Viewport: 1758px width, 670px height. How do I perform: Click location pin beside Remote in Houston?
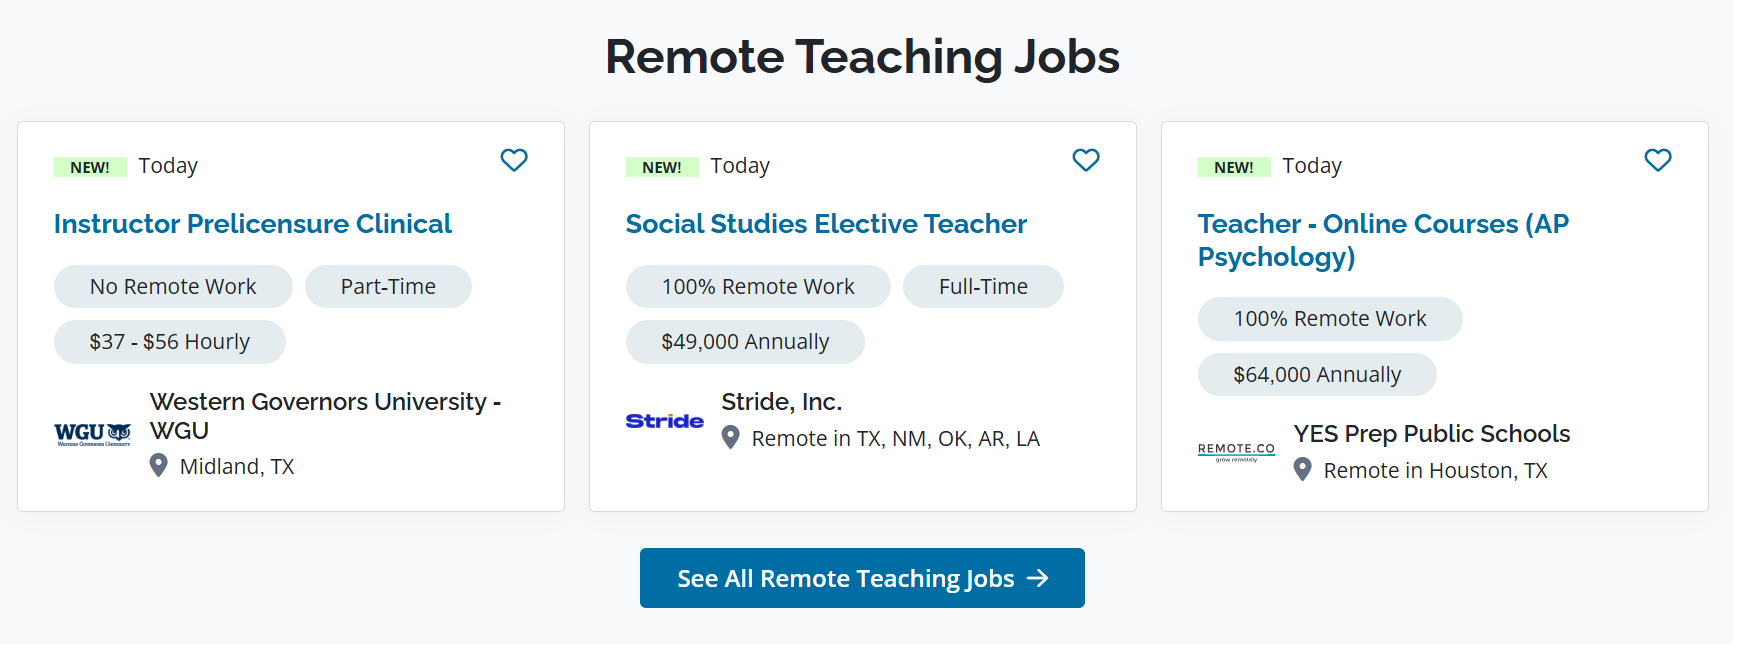click(x=1303, y=469)
